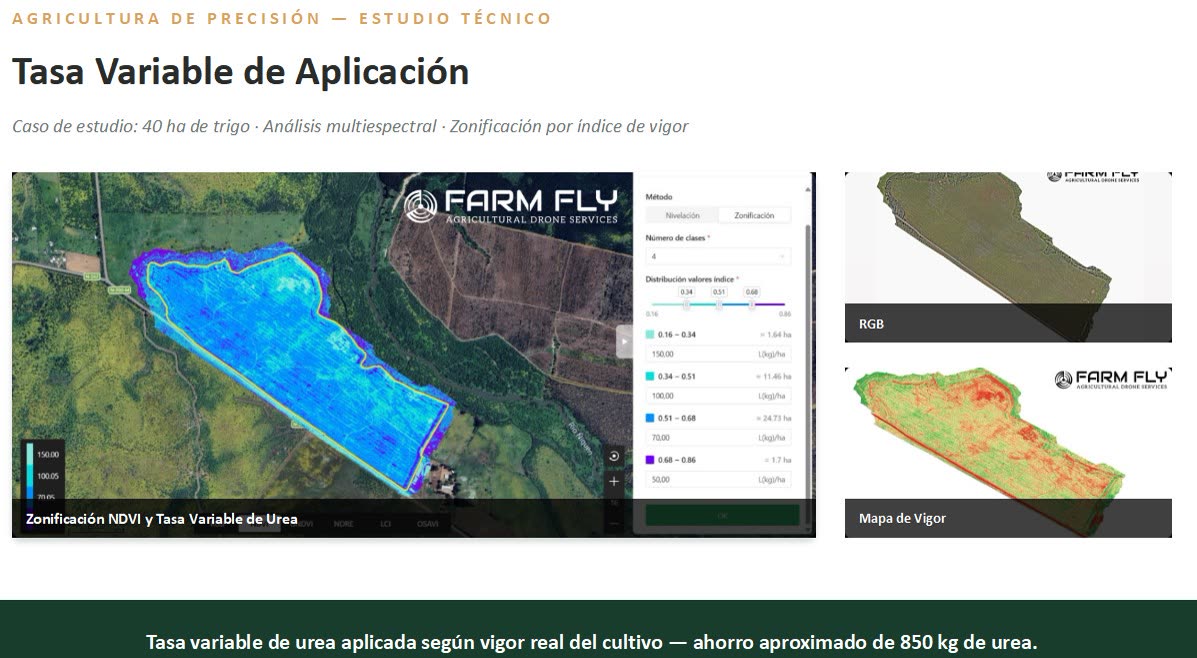Image resolution: width=1197 pixels, height=658 pixels.
Task: Click the purple swatch for range 0.68 – 0.86
Action: 650,460
